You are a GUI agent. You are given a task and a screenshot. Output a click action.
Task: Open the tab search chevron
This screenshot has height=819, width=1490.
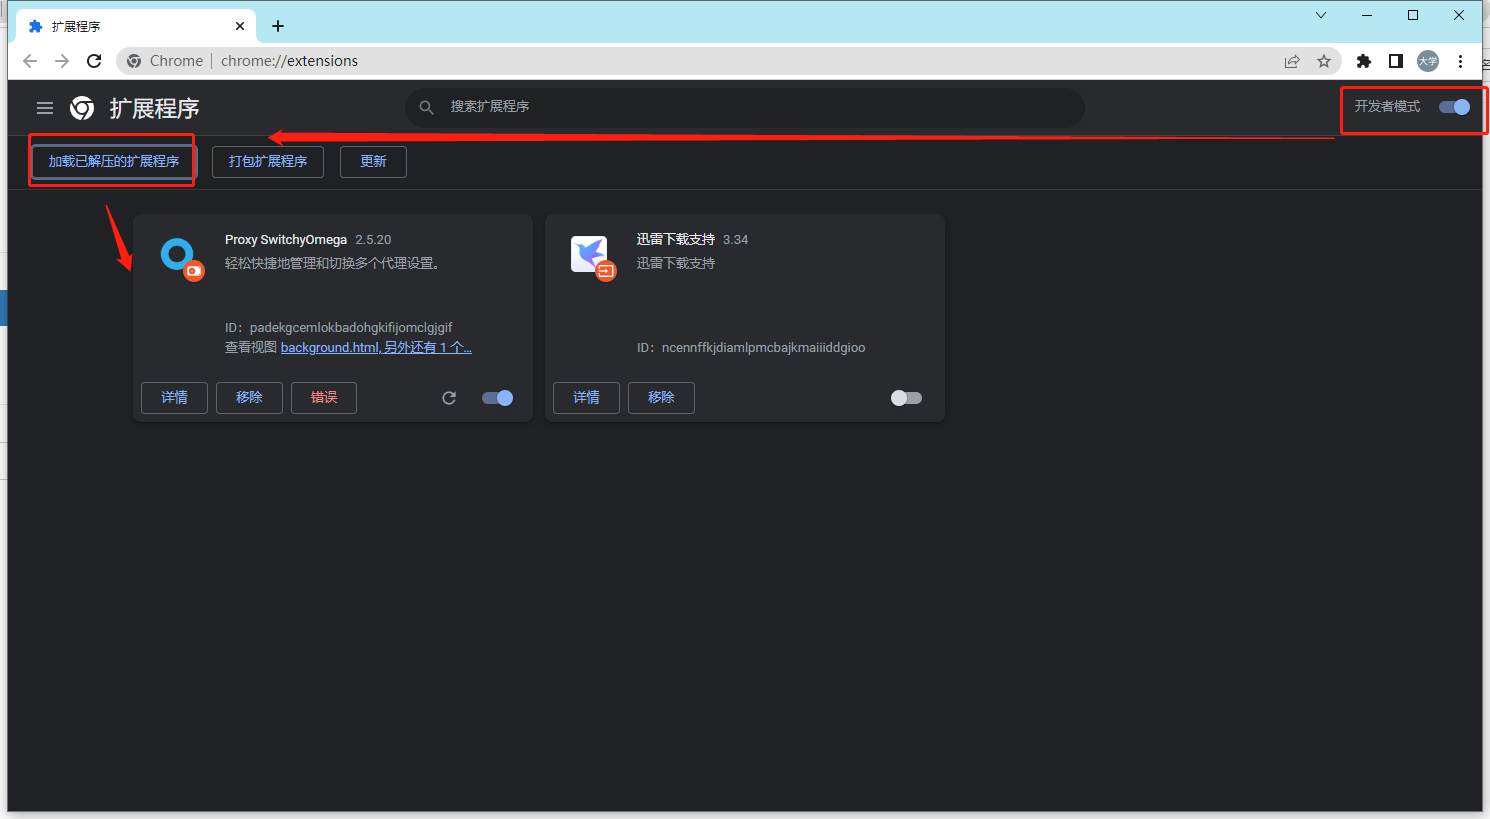[1321, 15]
